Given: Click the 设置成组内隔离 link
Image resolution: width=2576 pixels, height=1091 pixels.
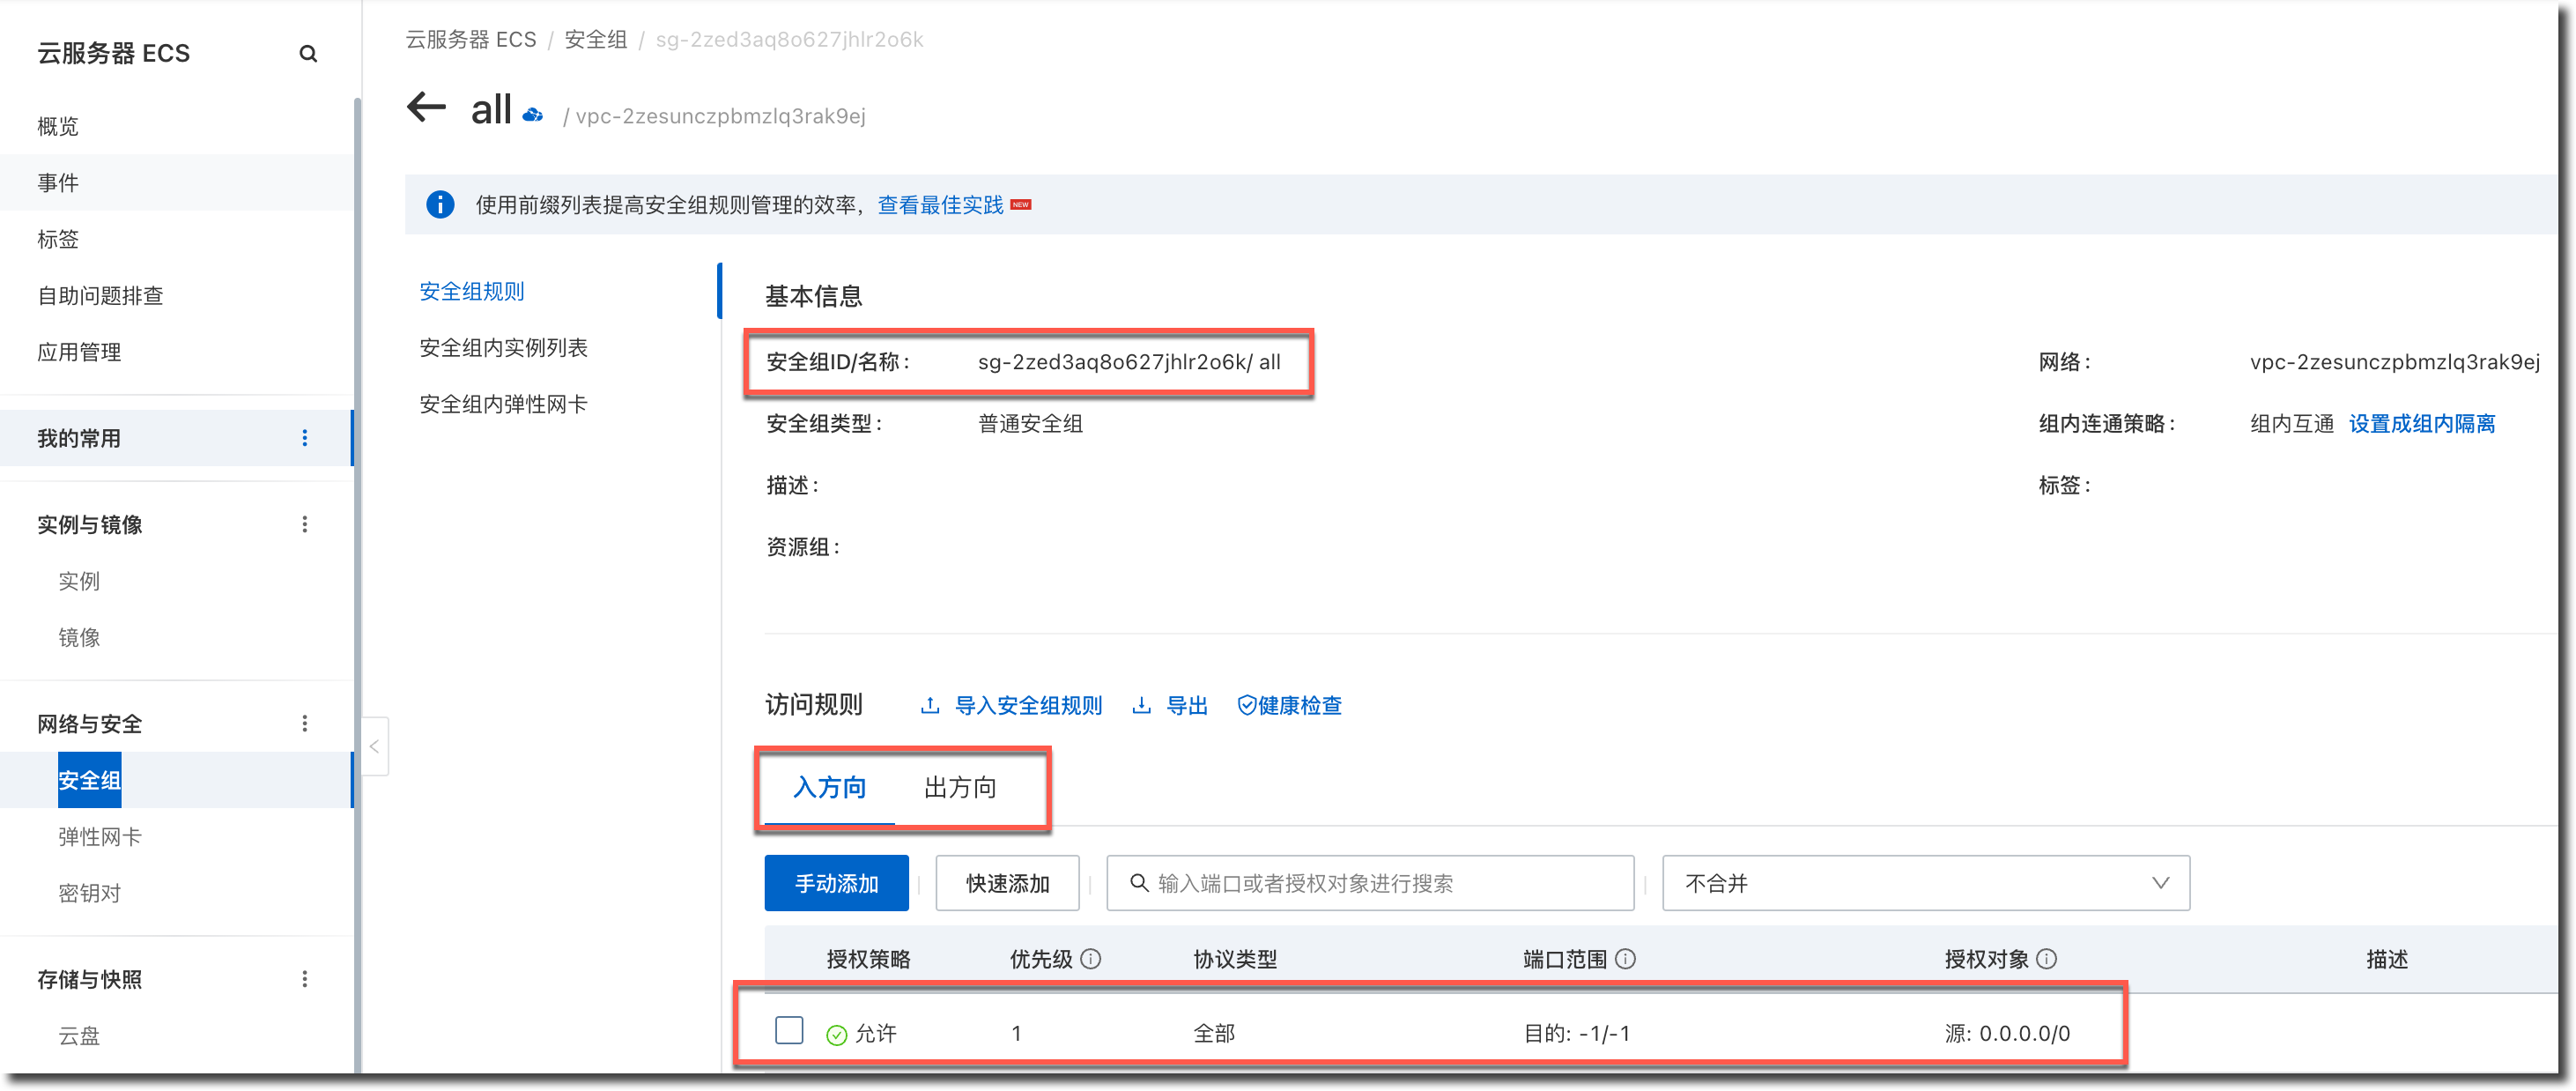Looking at the screenshot, I should point(2421,423).
